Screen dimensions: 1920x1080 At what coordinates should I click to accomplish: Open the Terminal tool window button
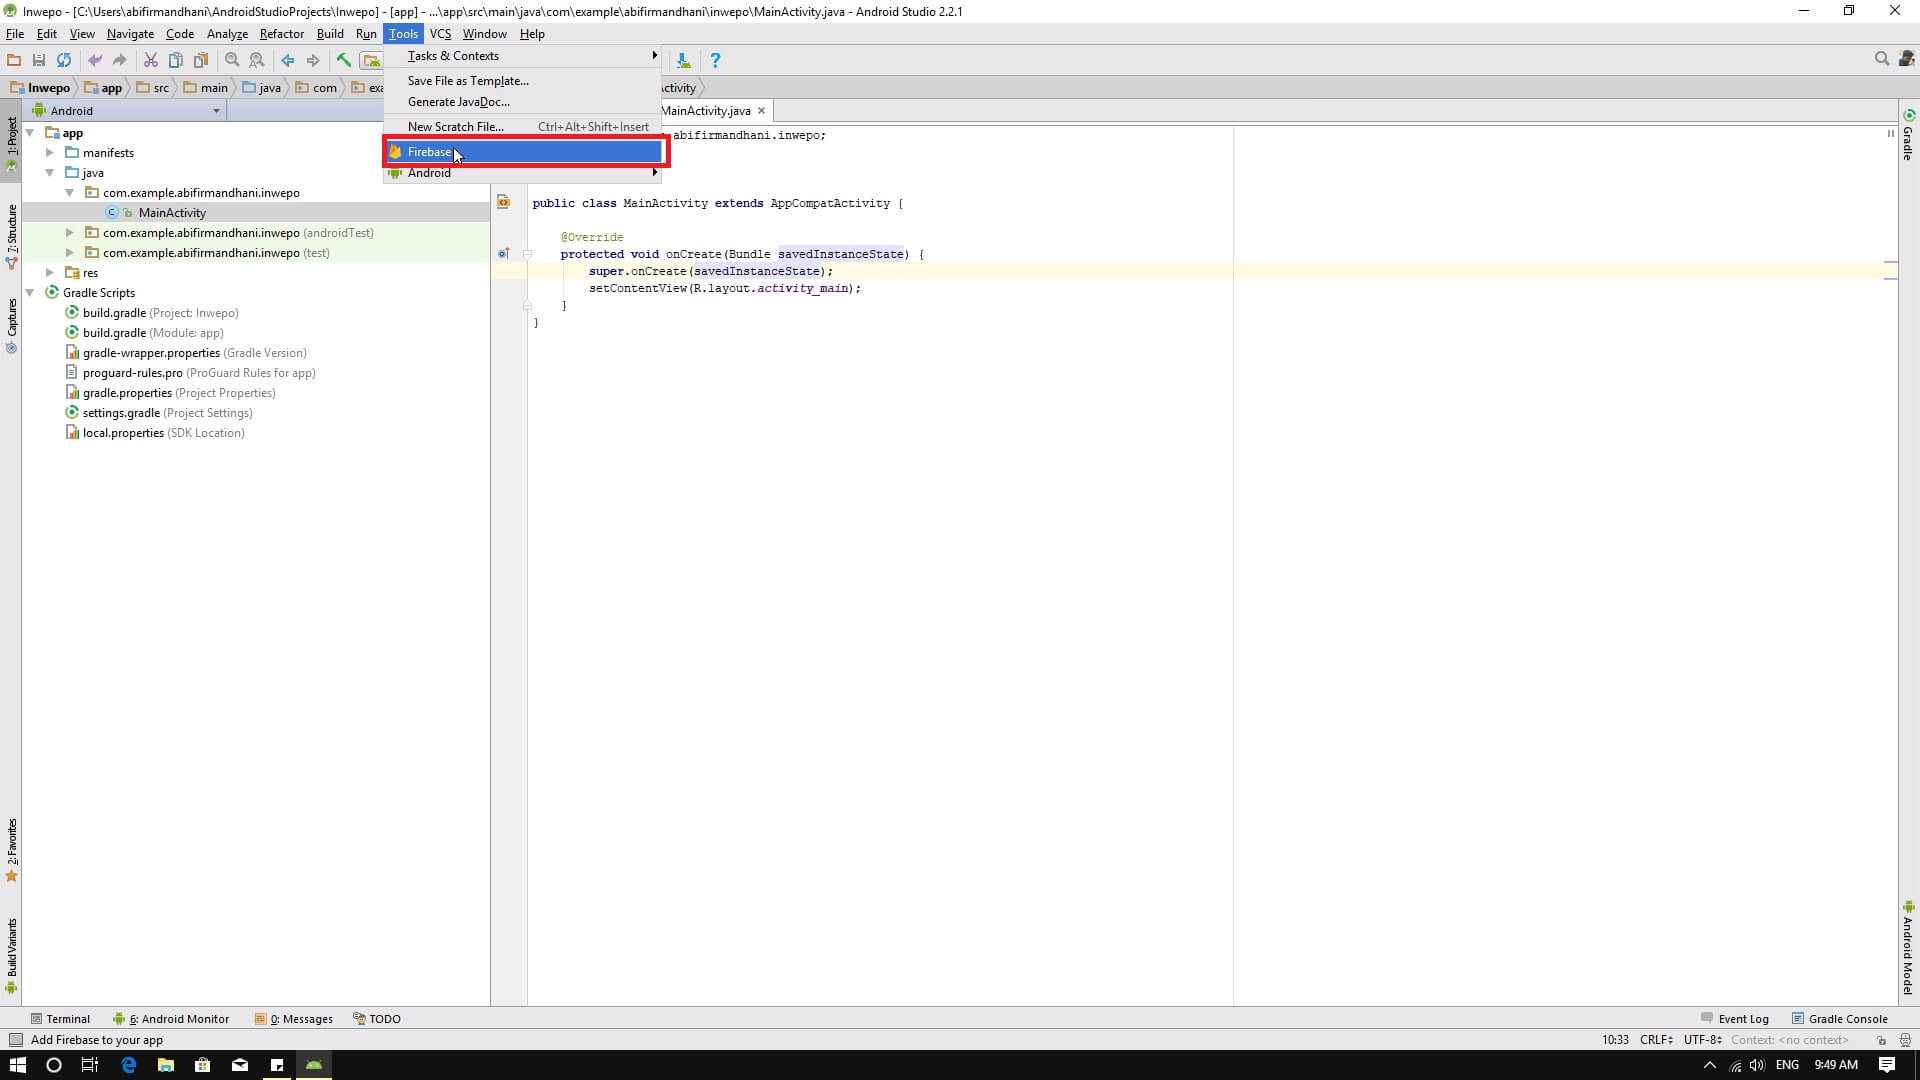(60, 1019)
